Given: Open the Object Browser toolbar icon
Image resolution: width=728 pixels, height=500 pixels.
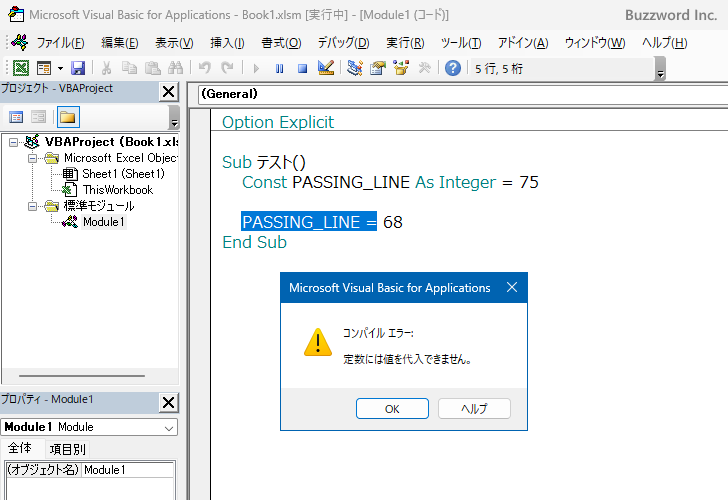Looking at the screenshot, I should (401, 68).
